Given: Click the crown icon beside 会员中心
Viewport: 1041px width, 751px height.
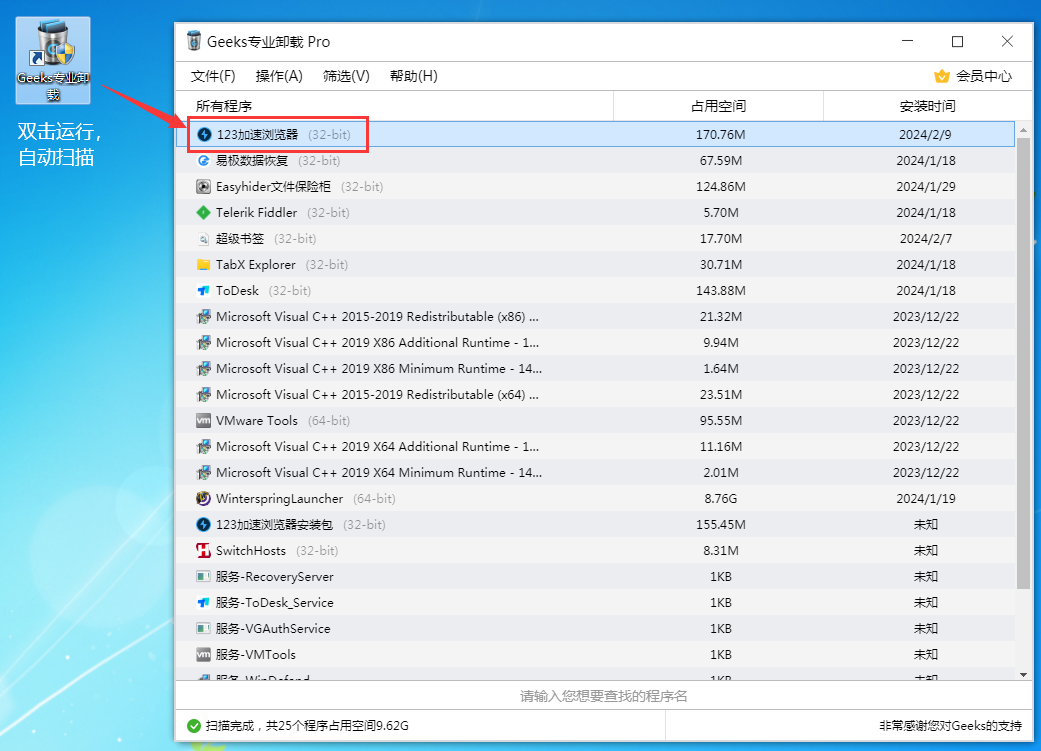Looking at the screenshot, I should (x=941, y=76).
